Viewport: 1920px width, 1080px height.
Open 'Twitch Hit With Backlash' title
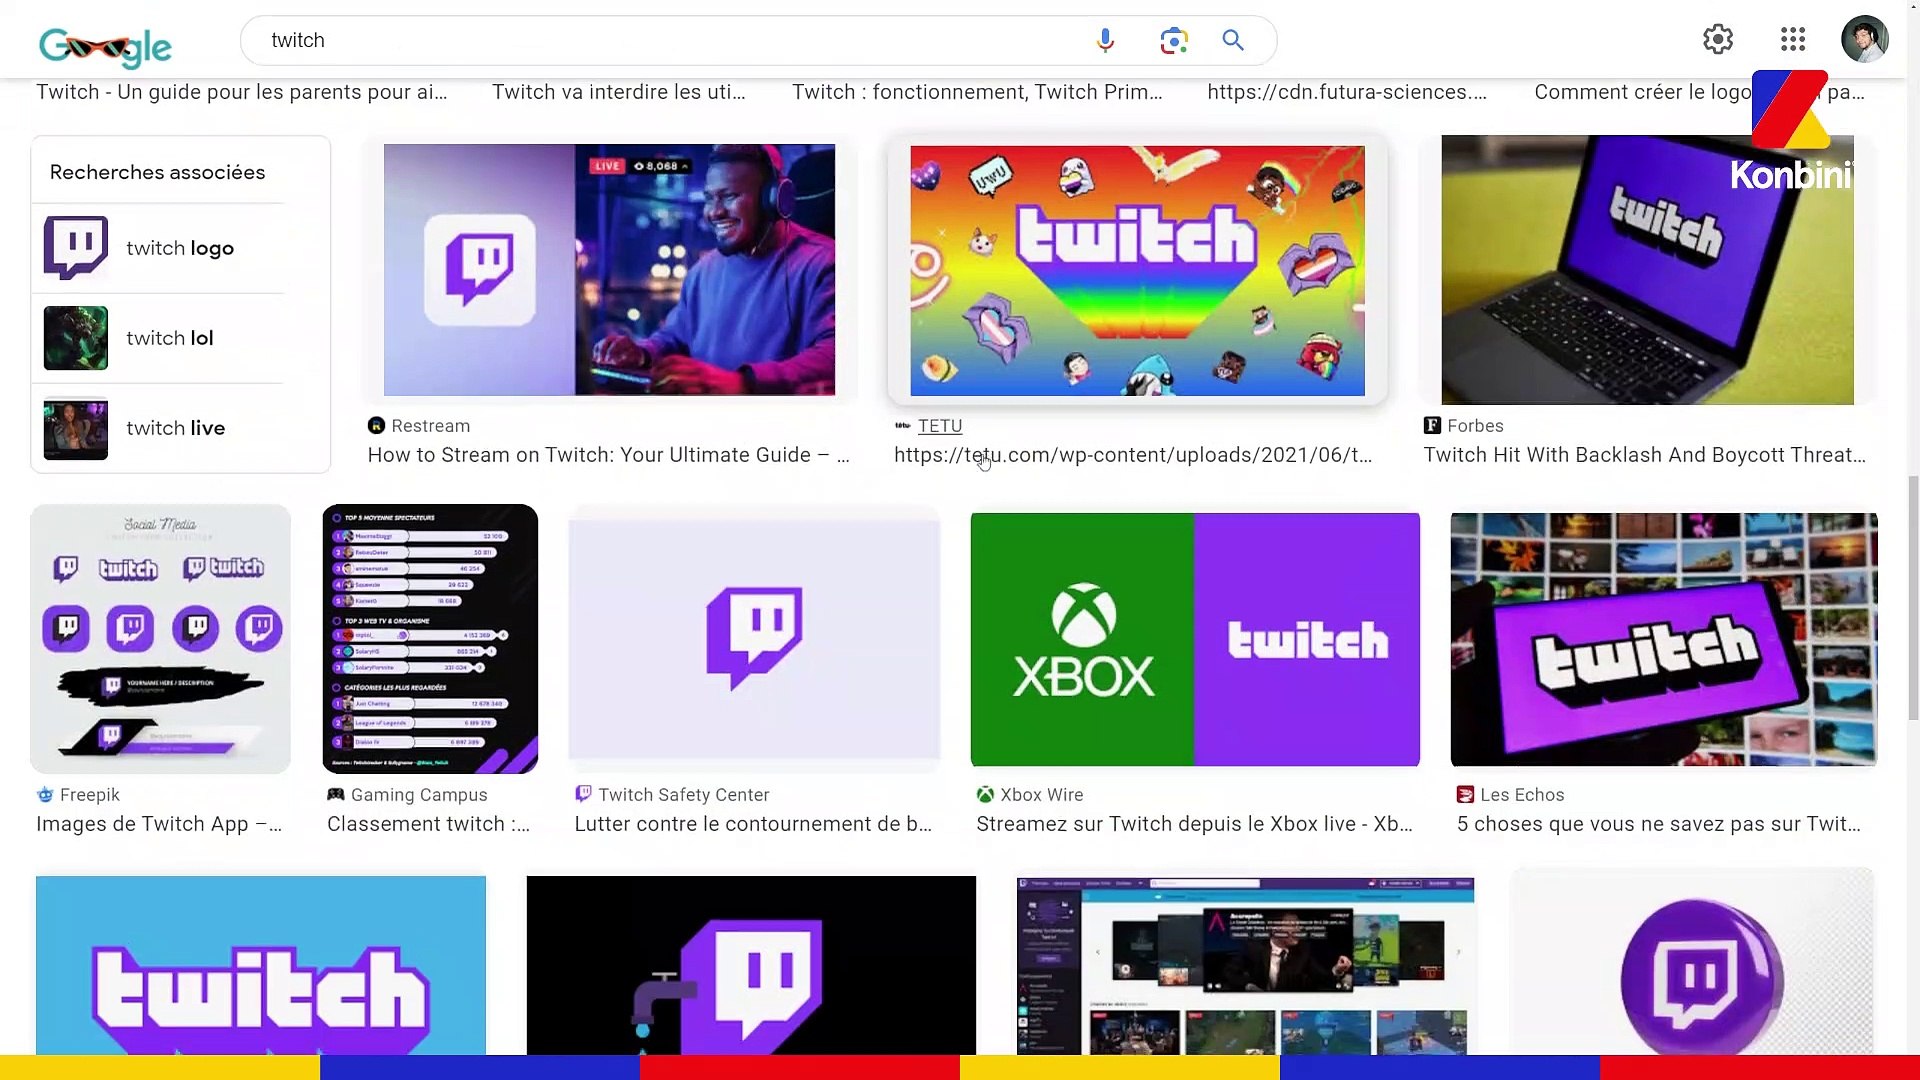tap(1644, 455)
